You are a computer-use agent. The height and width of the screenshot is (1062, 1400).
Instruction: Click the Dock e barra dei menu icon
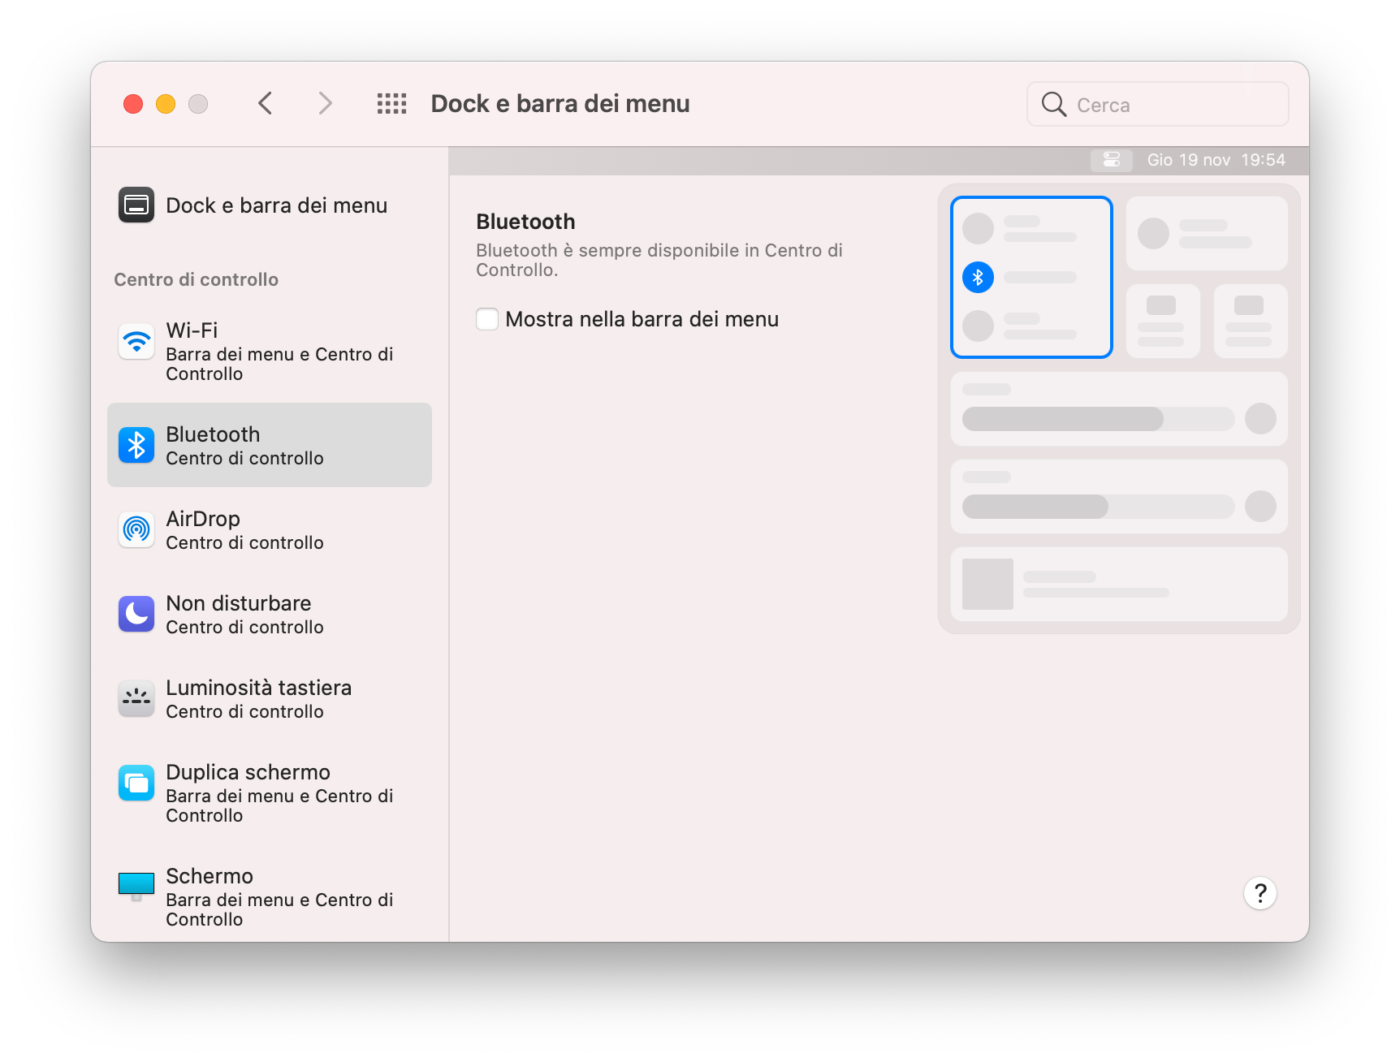pos(136,205)
